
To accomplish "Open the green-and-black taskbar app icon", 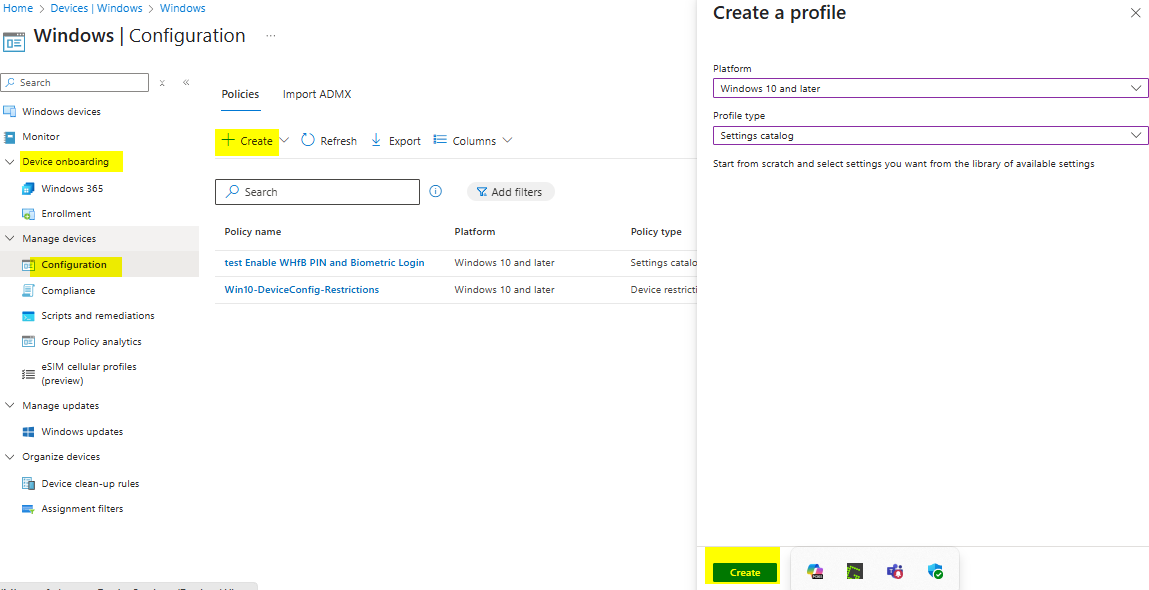I will (x=854, y=572).
